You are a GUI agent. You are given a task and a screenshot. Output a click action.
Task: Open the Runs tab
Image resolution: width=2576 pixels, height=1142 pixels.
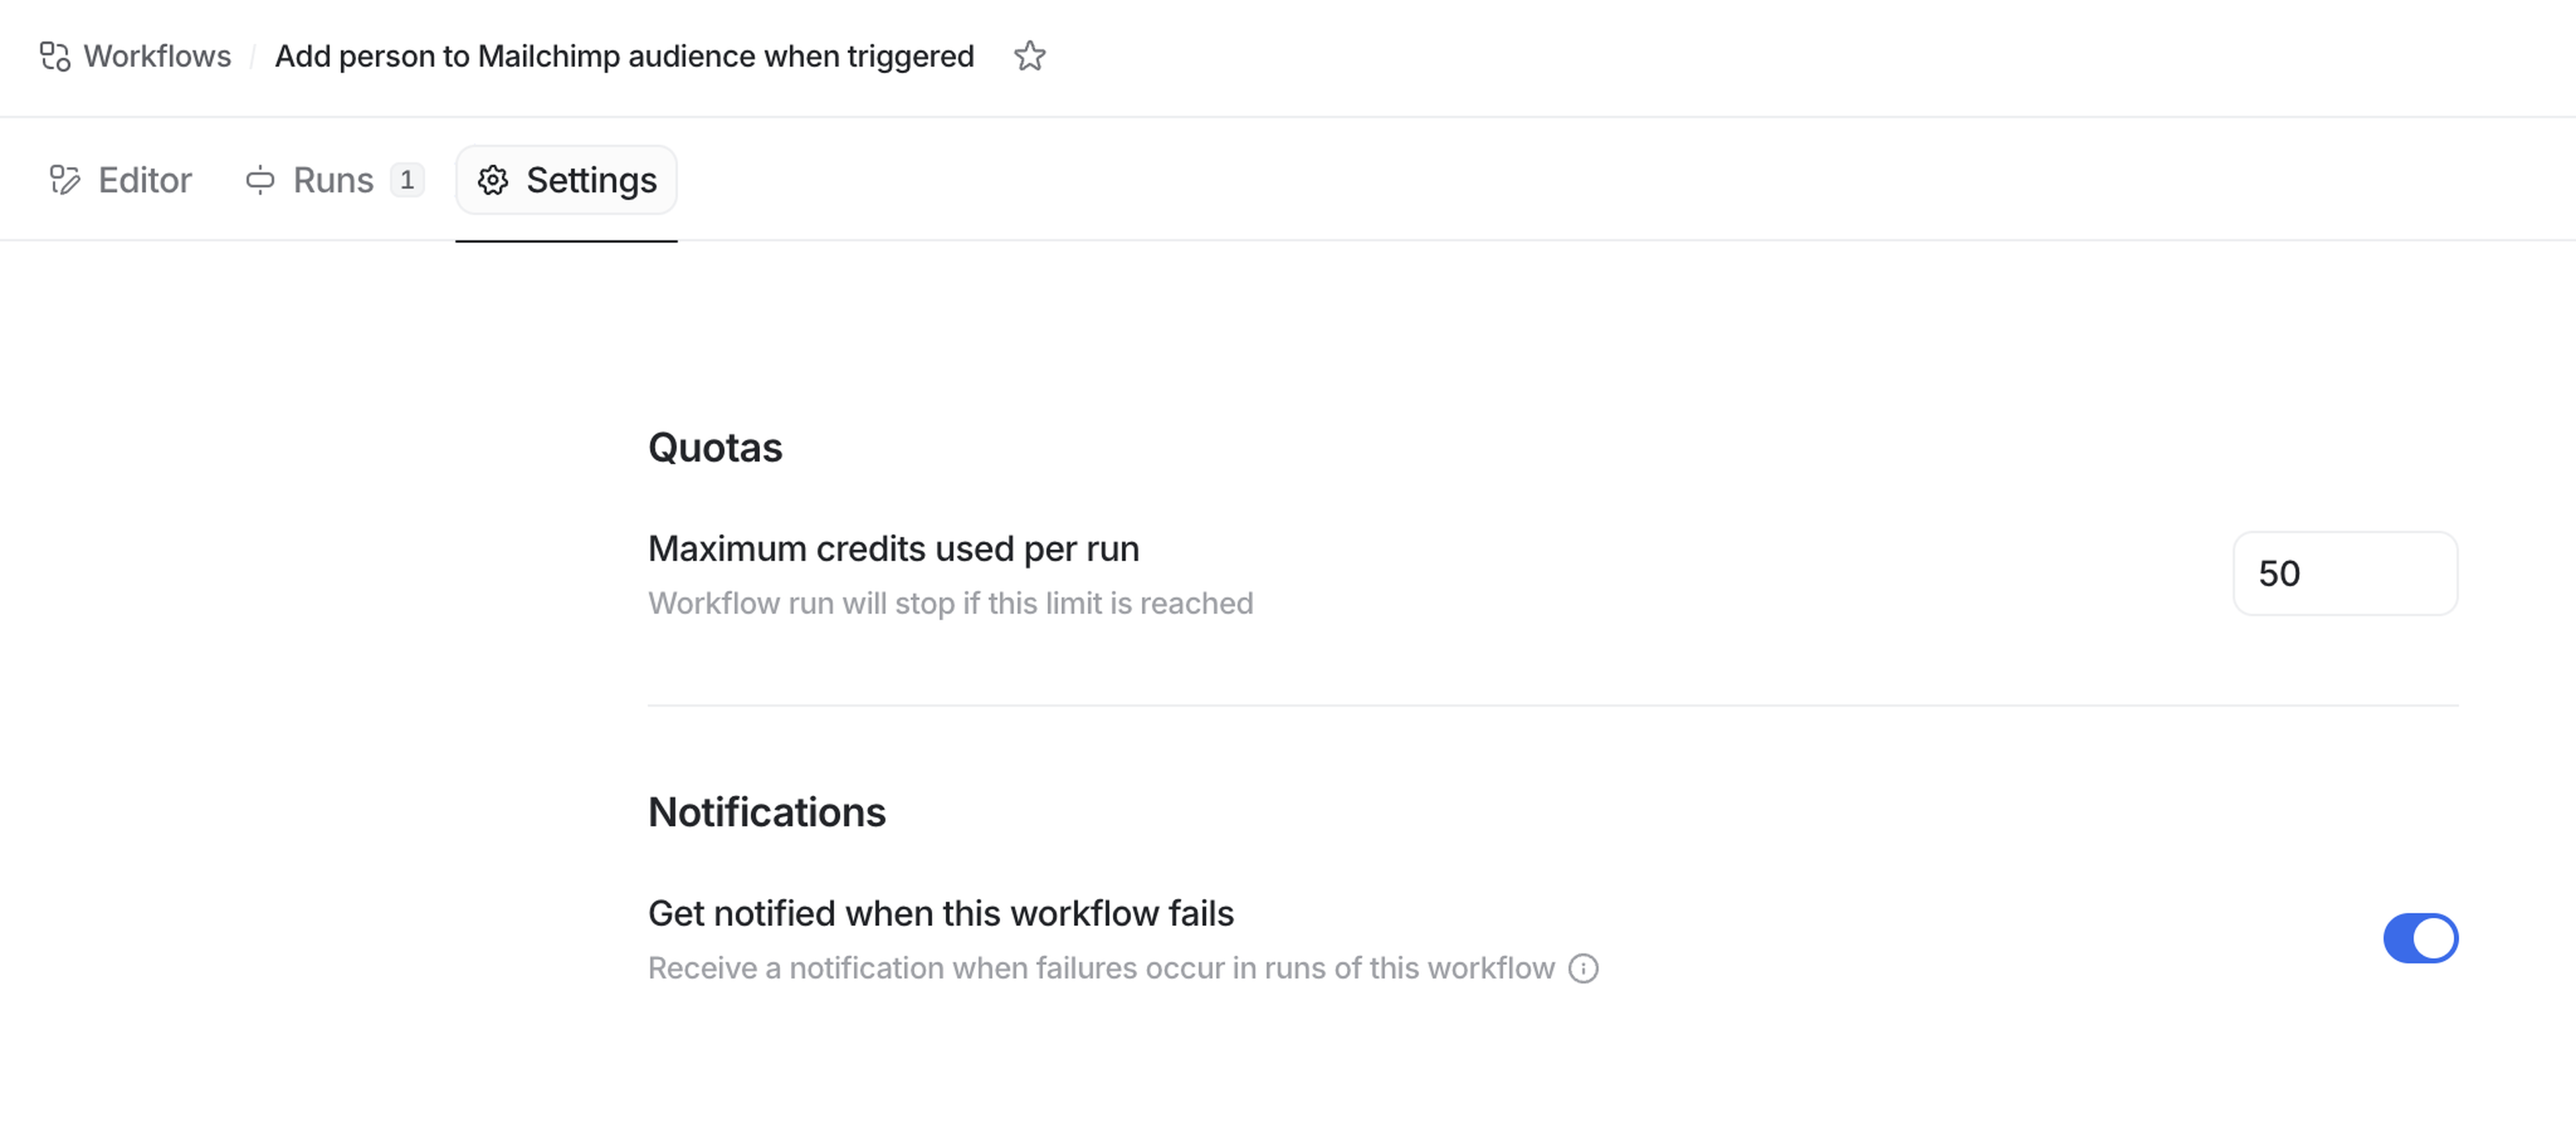coord(332,181)
